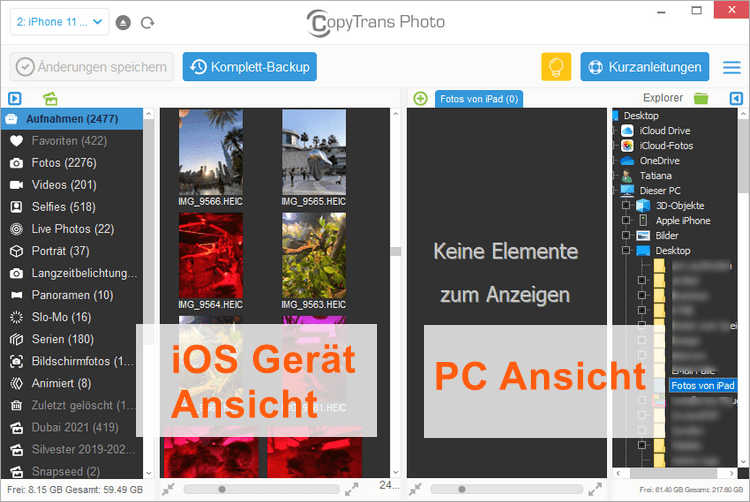The height and width of the screenshot is (502, 750).
Task: Refresh the device contents
Action: click(x=147, y=22)
